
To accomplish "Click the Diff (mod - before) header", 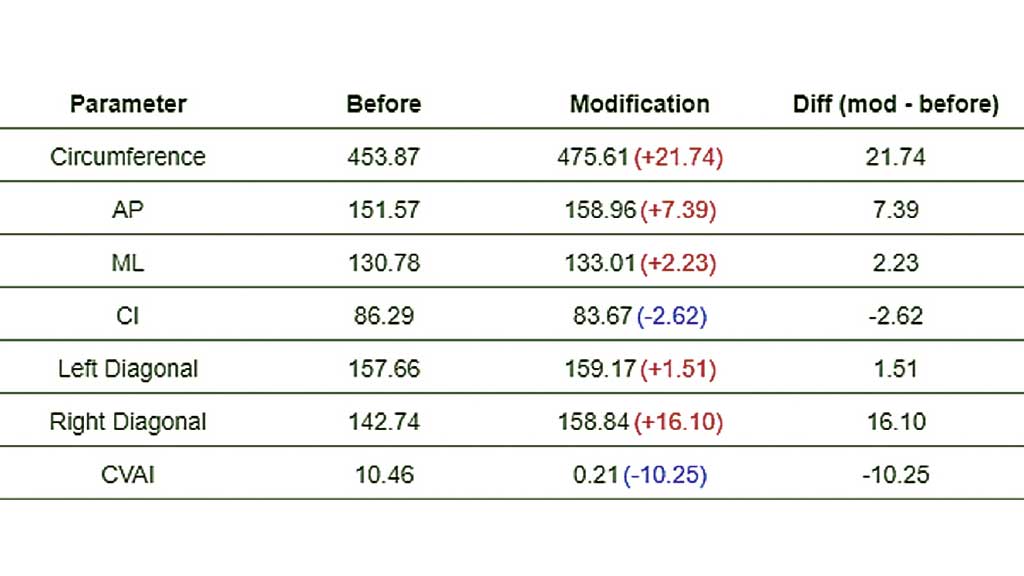I will pyautogui.click(x=895, y=104).
